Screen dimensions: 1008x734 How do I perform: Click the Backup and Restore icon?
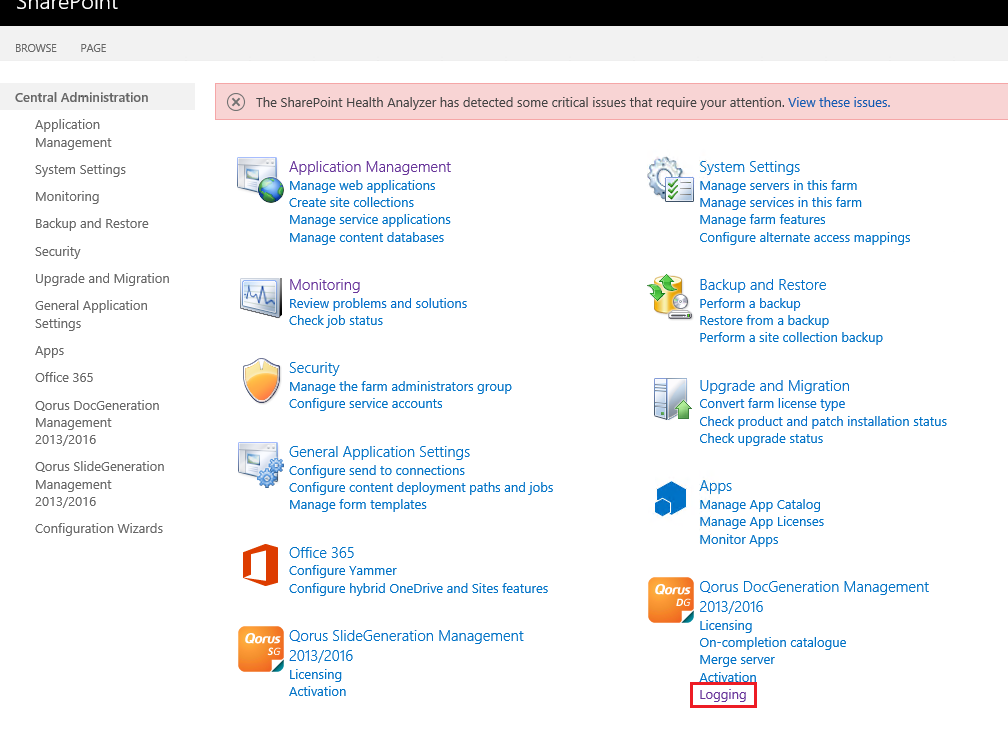(670, 296)
